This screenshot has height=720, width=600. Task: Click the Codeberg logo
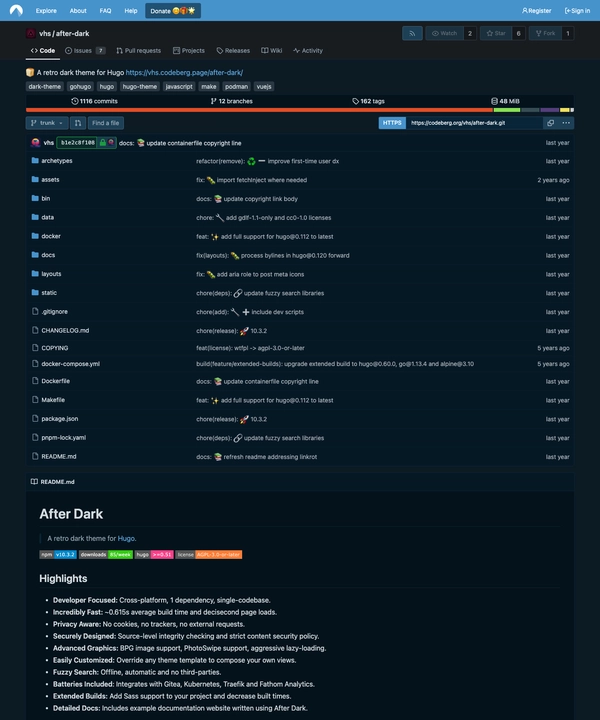(x=16, y=10)
